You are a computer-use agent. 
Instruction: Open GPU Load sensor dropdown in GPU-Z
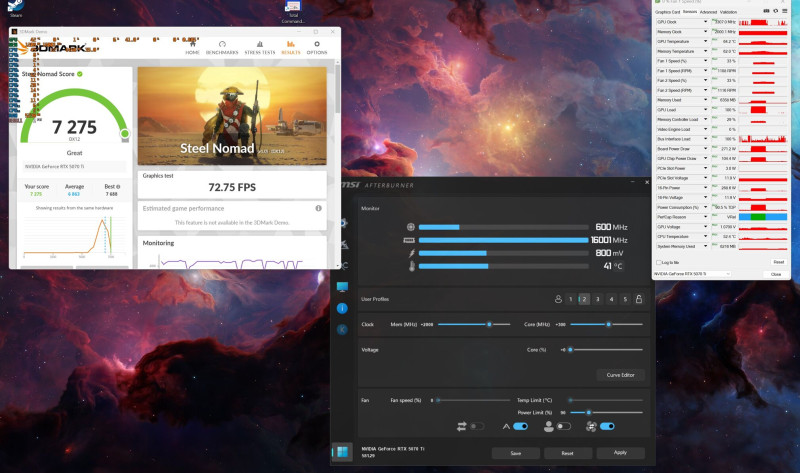[705, 110]
